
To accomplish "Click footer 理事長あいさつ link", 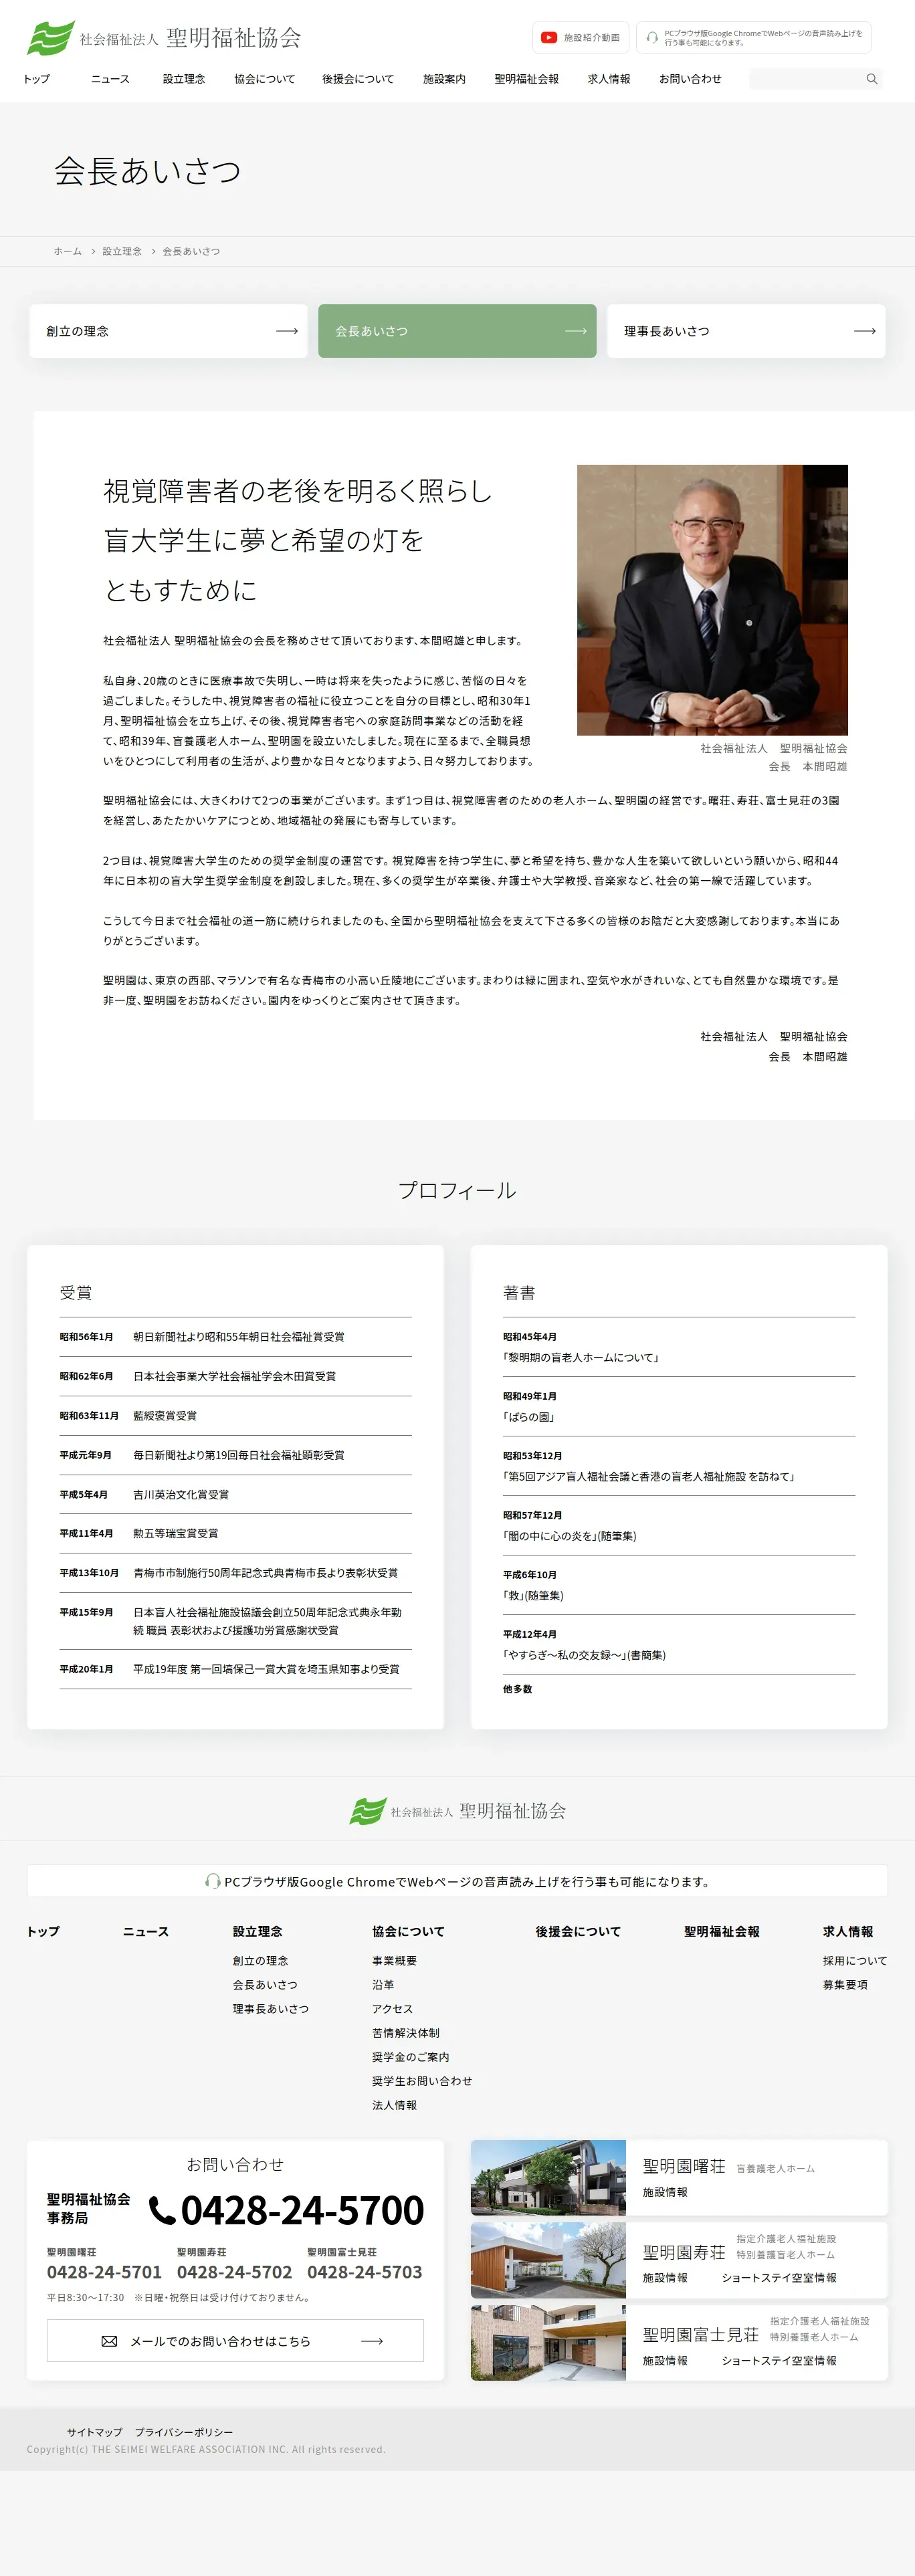I will (x=271, y=2009).
